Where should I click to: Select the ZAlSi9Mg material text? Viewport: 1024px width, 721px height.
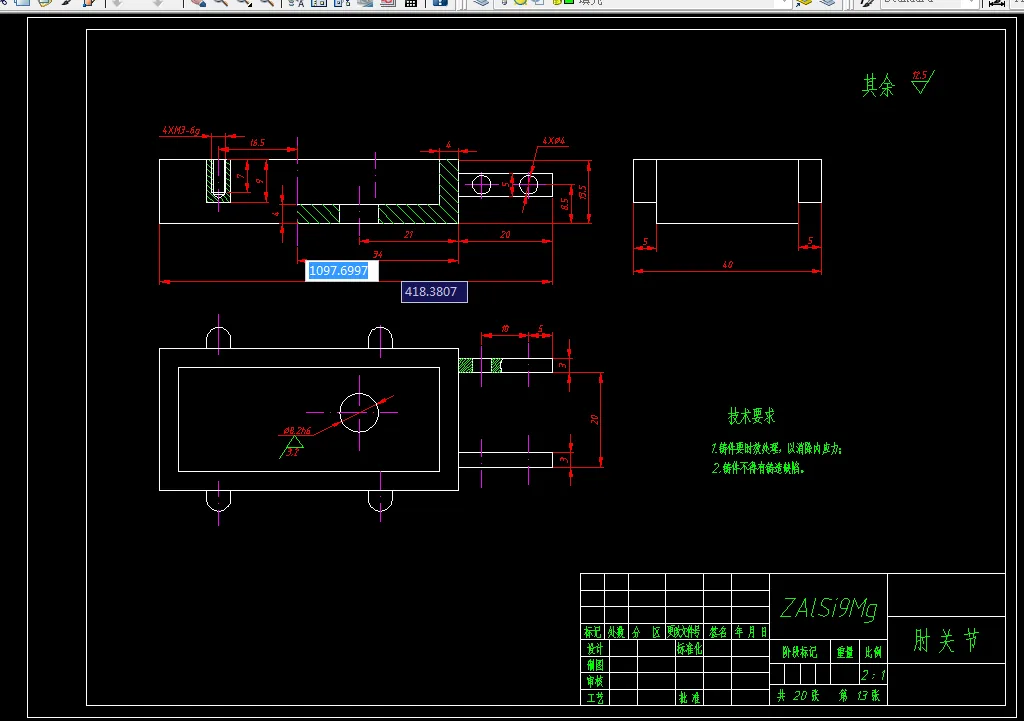(829, 608)
